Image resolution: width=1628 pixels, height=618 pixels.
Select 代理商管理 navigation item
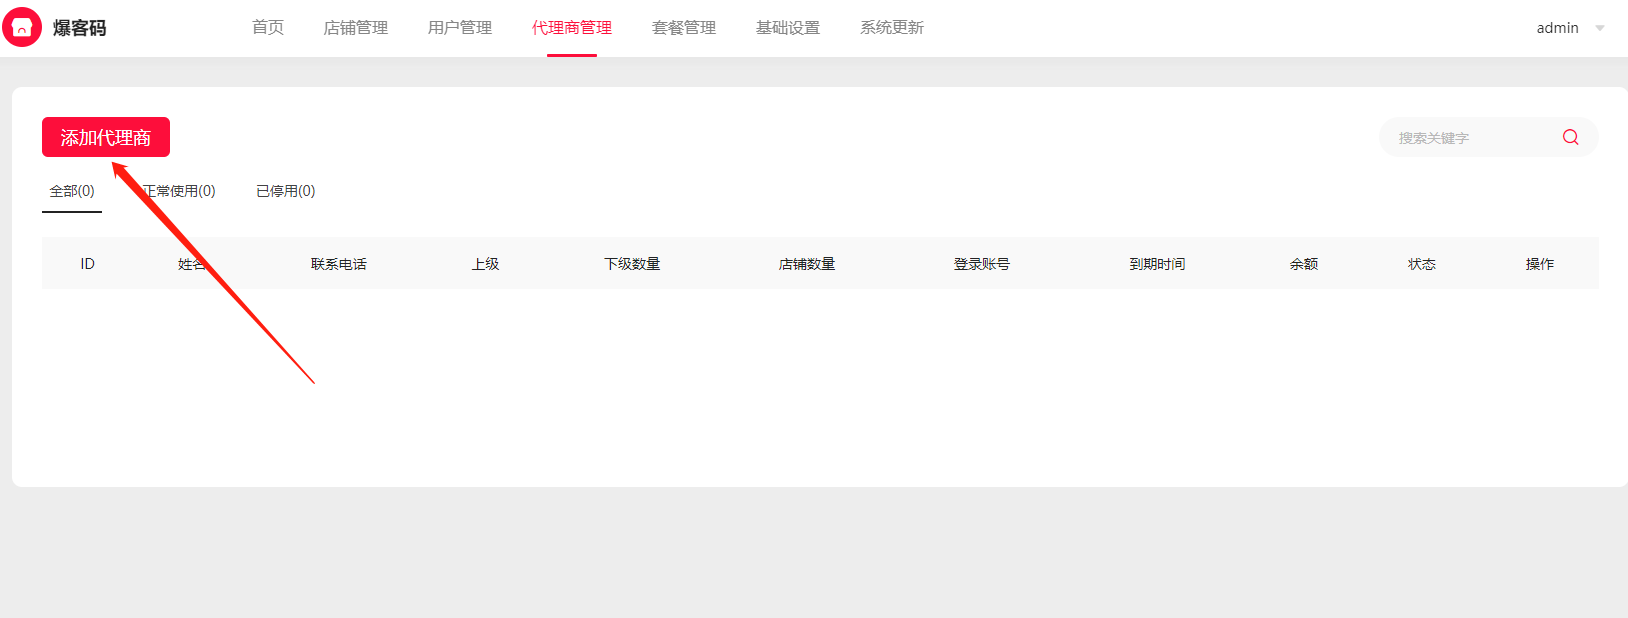tap(572, 28)
